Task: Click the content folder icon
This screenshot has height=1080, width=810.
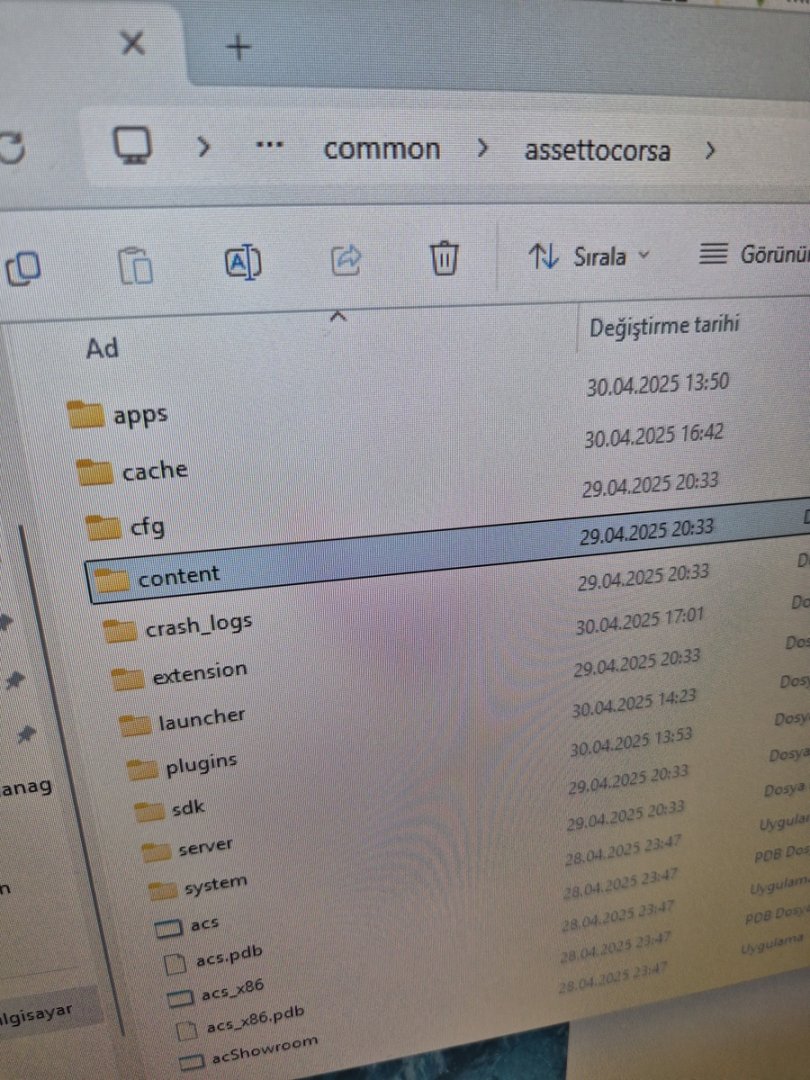Action: pyautogui.click(x=111, y=580)
